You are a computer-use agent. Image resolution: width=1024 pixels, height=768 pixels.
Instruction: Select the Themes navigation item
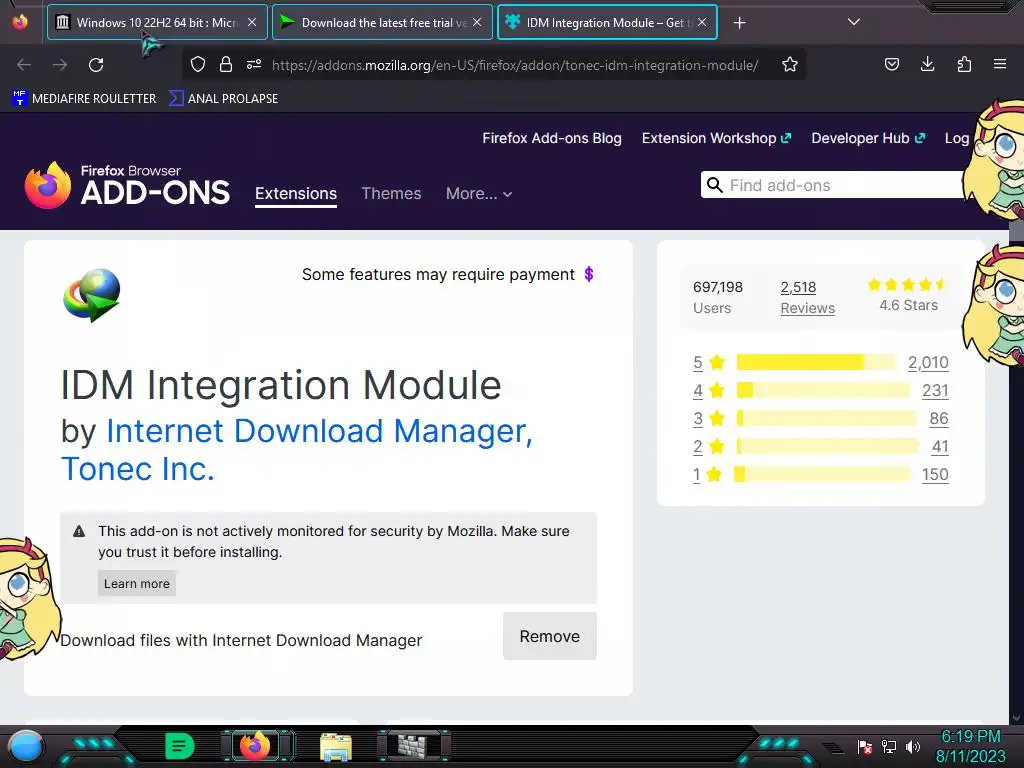click(x=391, y=194)
